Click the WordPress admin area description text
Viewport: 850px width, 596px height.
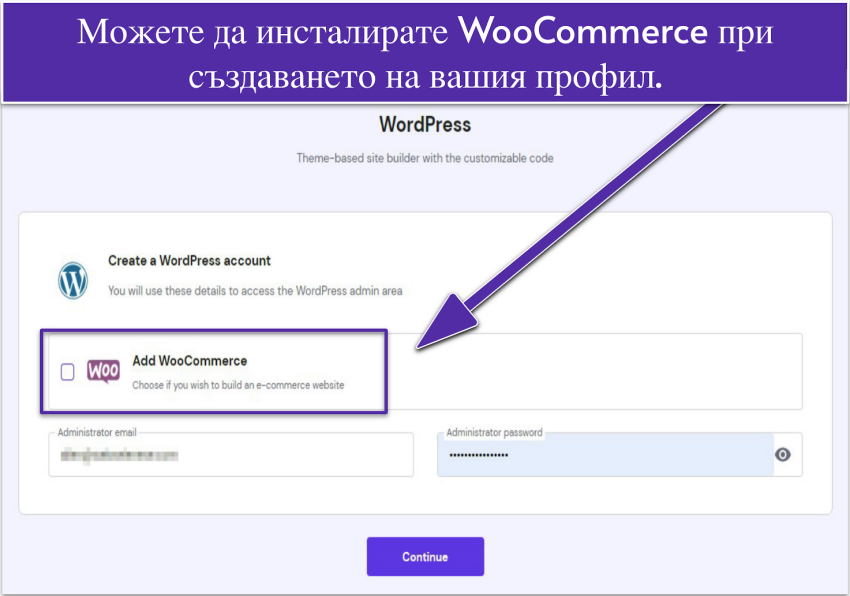(254, 291)
